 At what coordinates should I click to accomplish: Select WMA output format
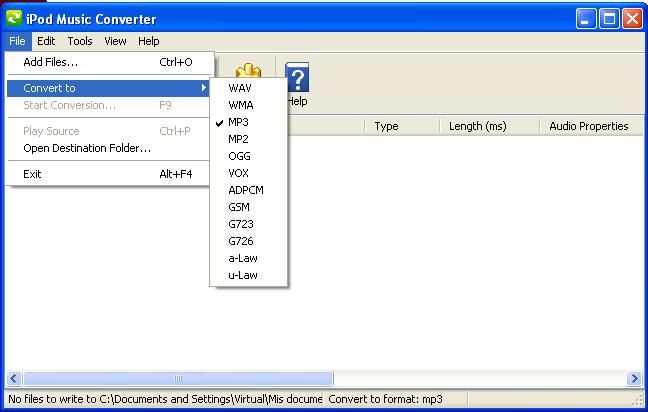[x=248, y=105]
